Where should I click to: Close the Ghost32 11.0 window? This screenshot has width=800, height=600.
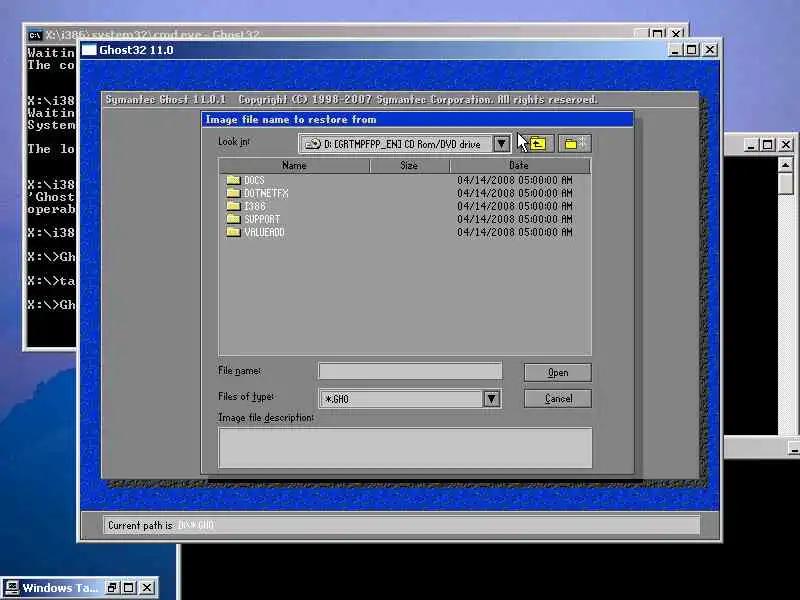710,50
